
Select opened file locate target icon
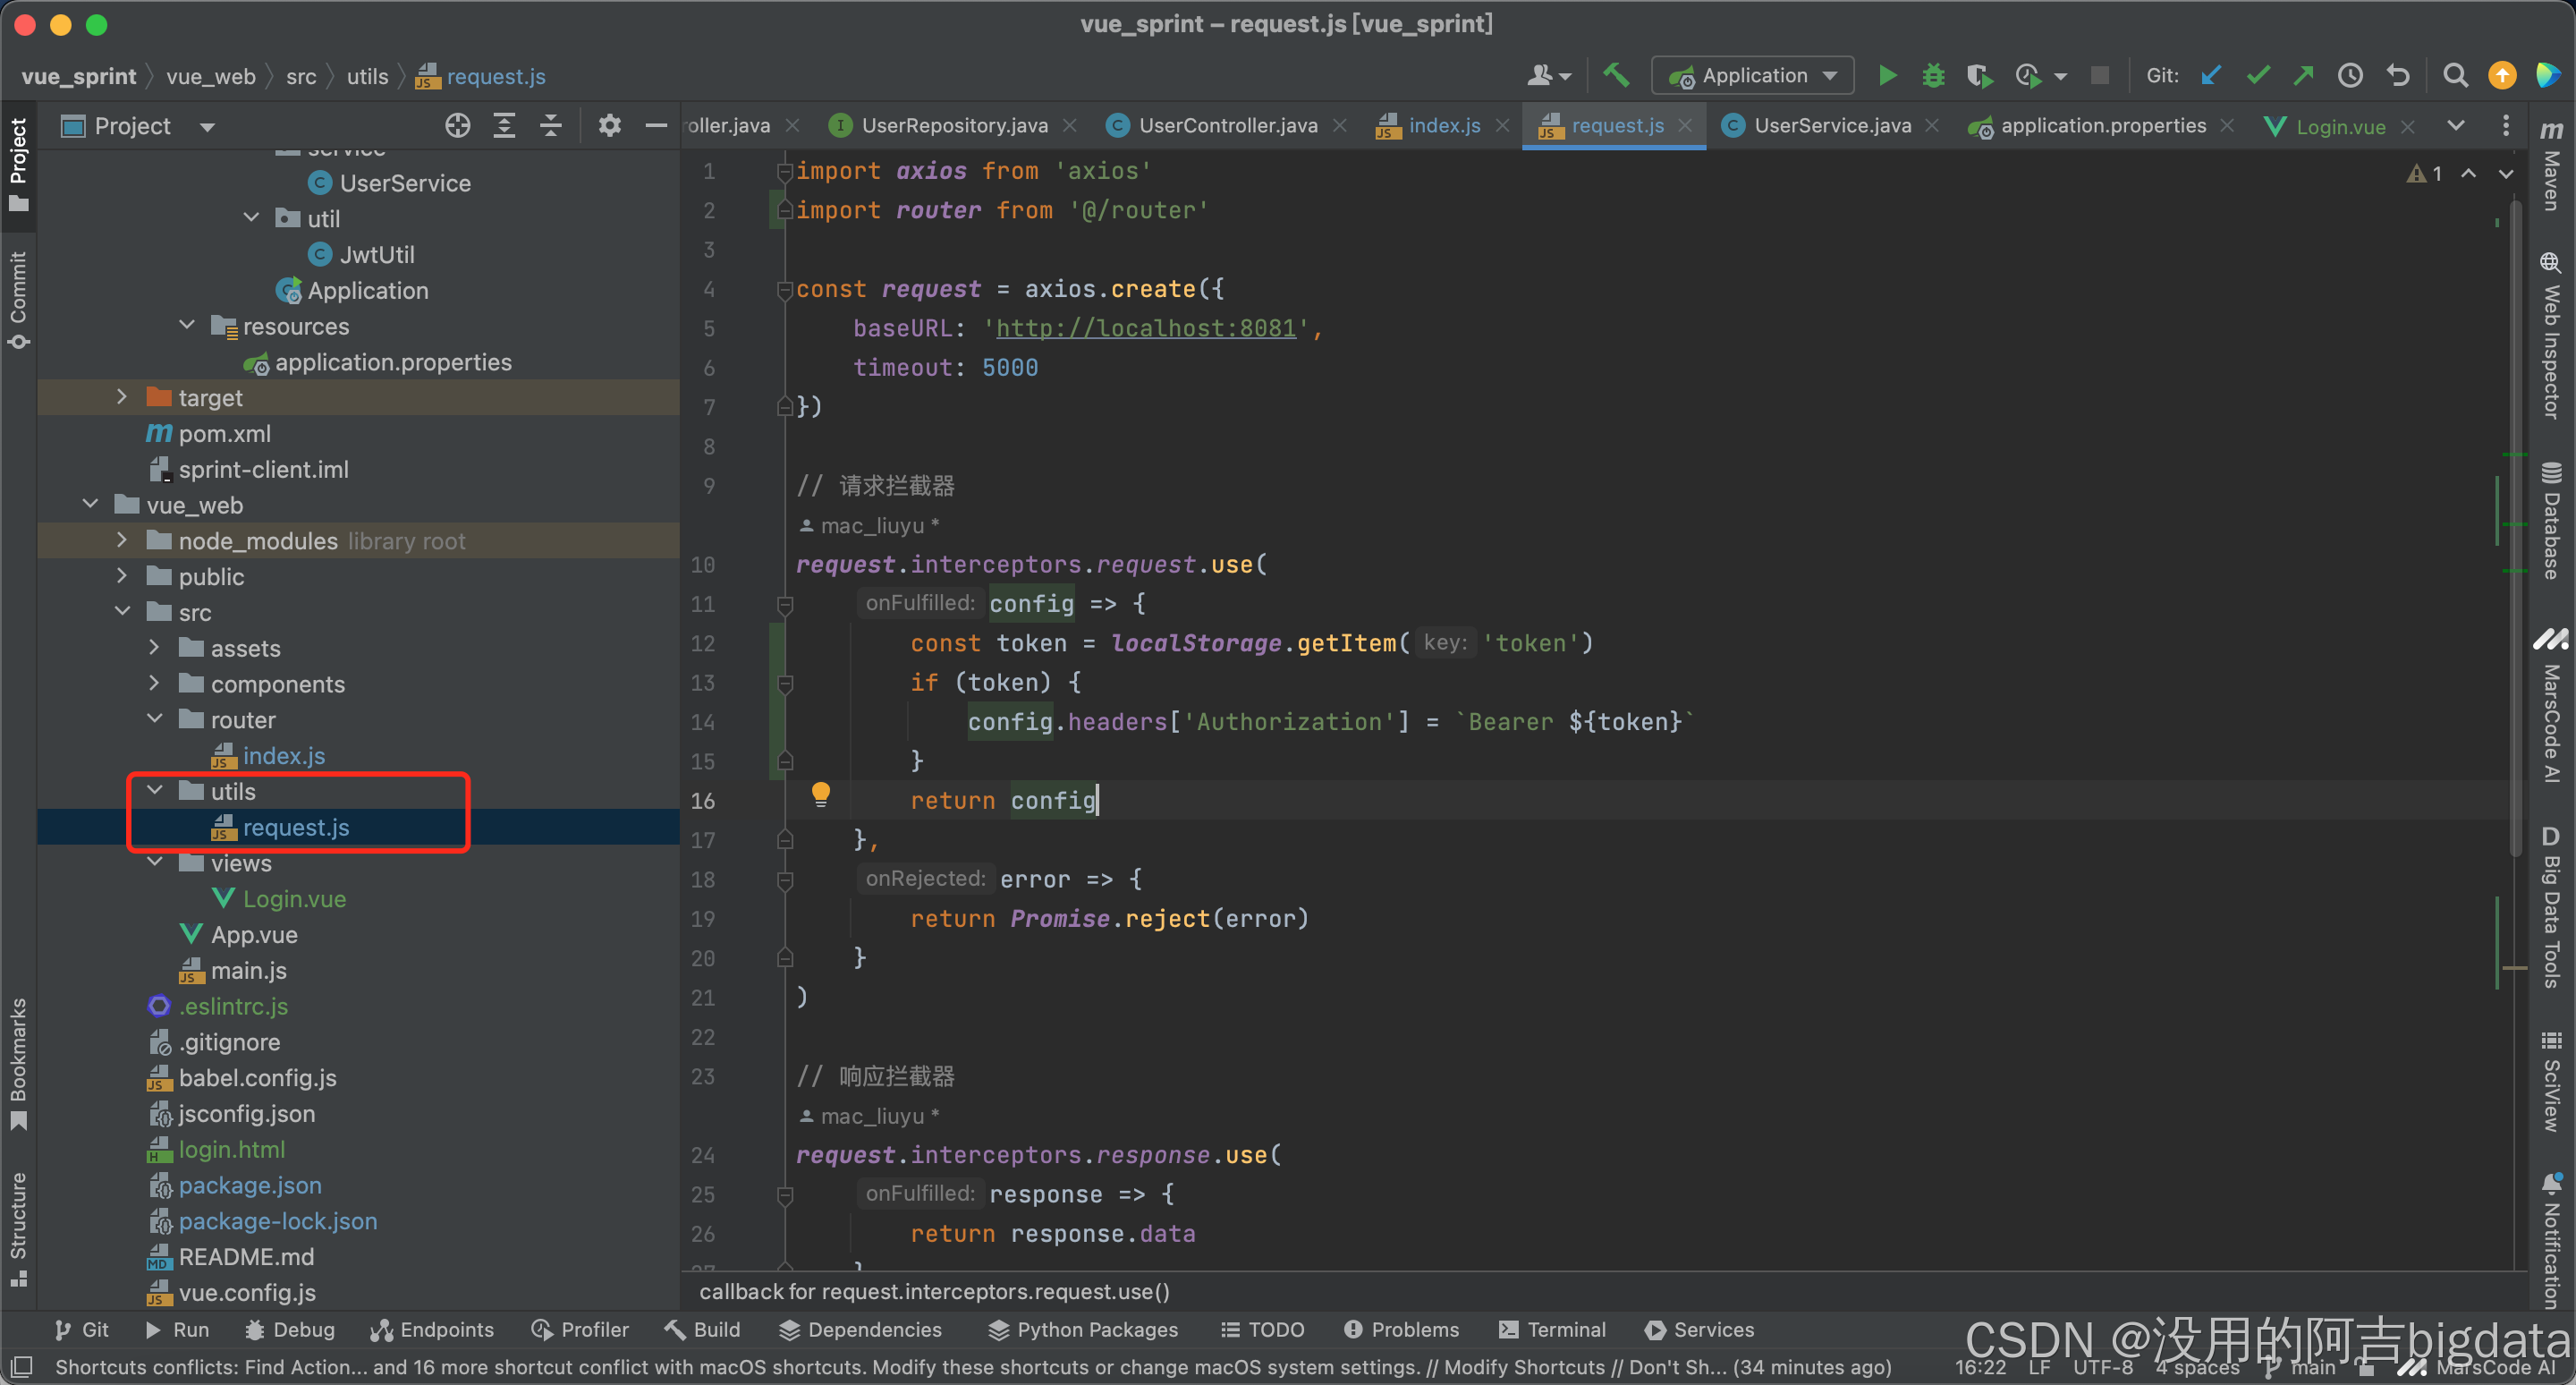458,126
